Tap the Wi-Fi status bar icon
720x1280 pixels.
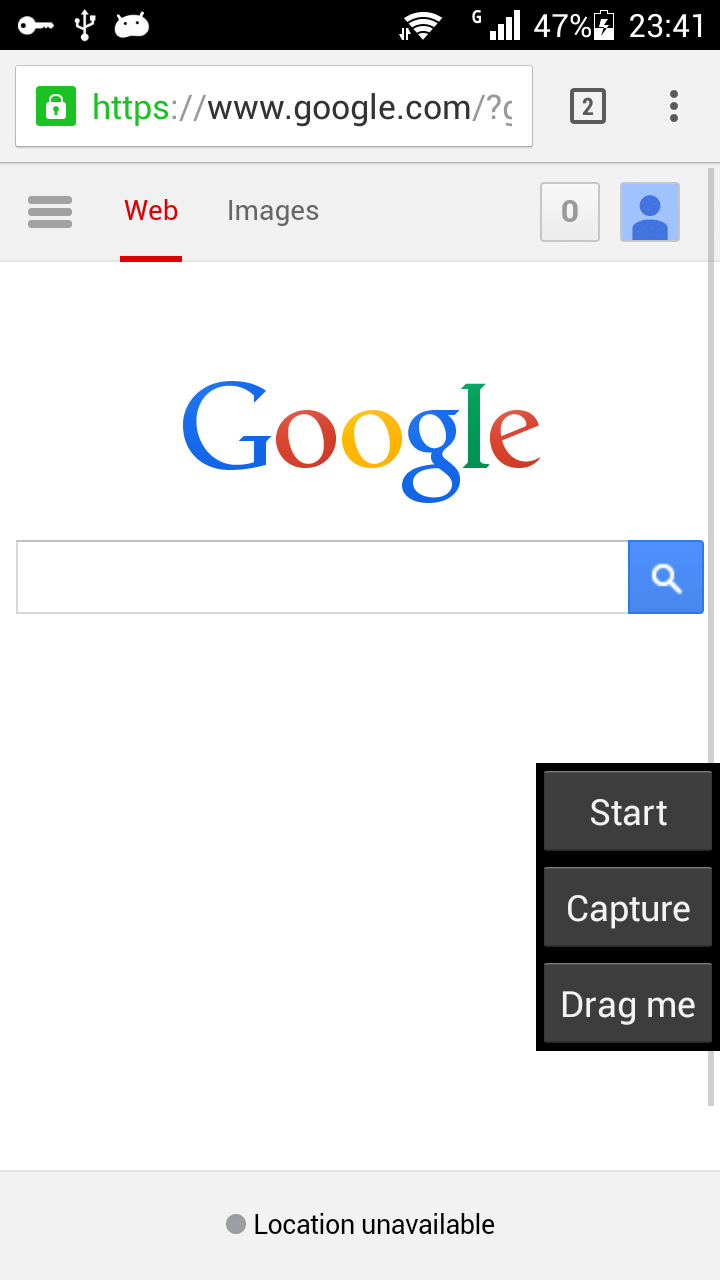pyautogui.click(x=421, y=25)
